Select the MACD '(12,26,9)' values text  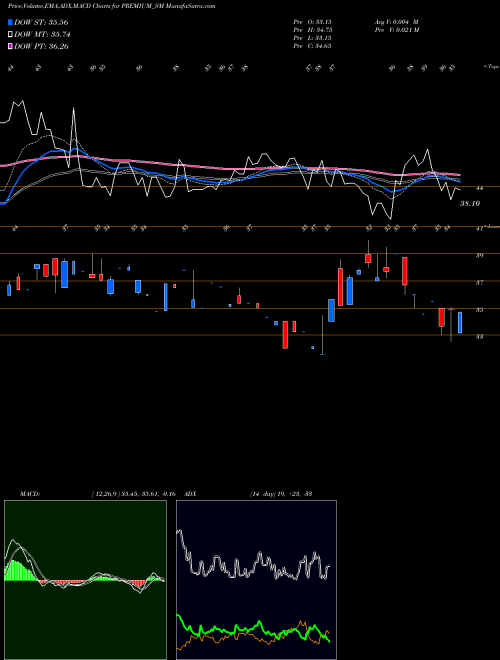133,494
